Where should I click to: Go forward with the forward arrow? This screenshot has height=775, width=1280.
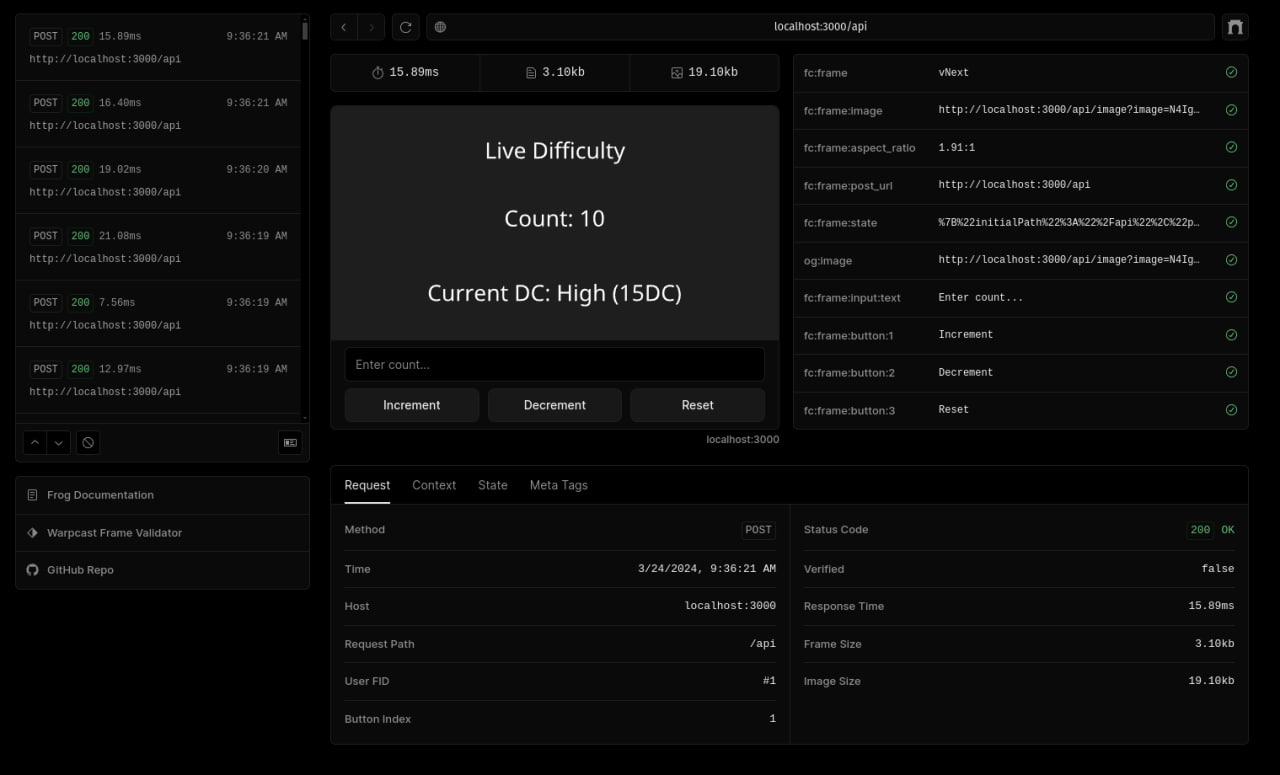pos(371,27)
